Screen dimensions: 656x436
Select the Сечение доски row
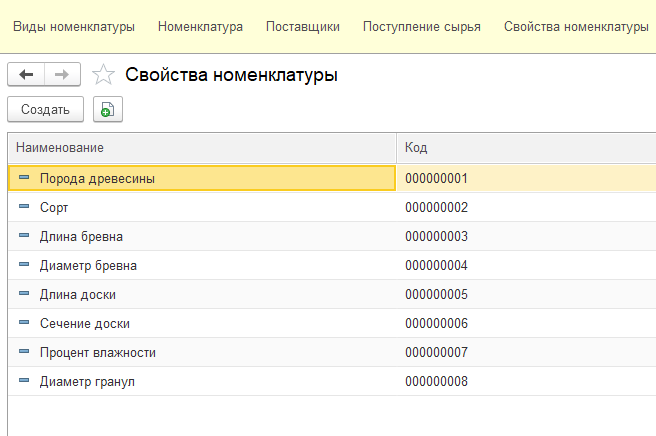click(84, 323)
